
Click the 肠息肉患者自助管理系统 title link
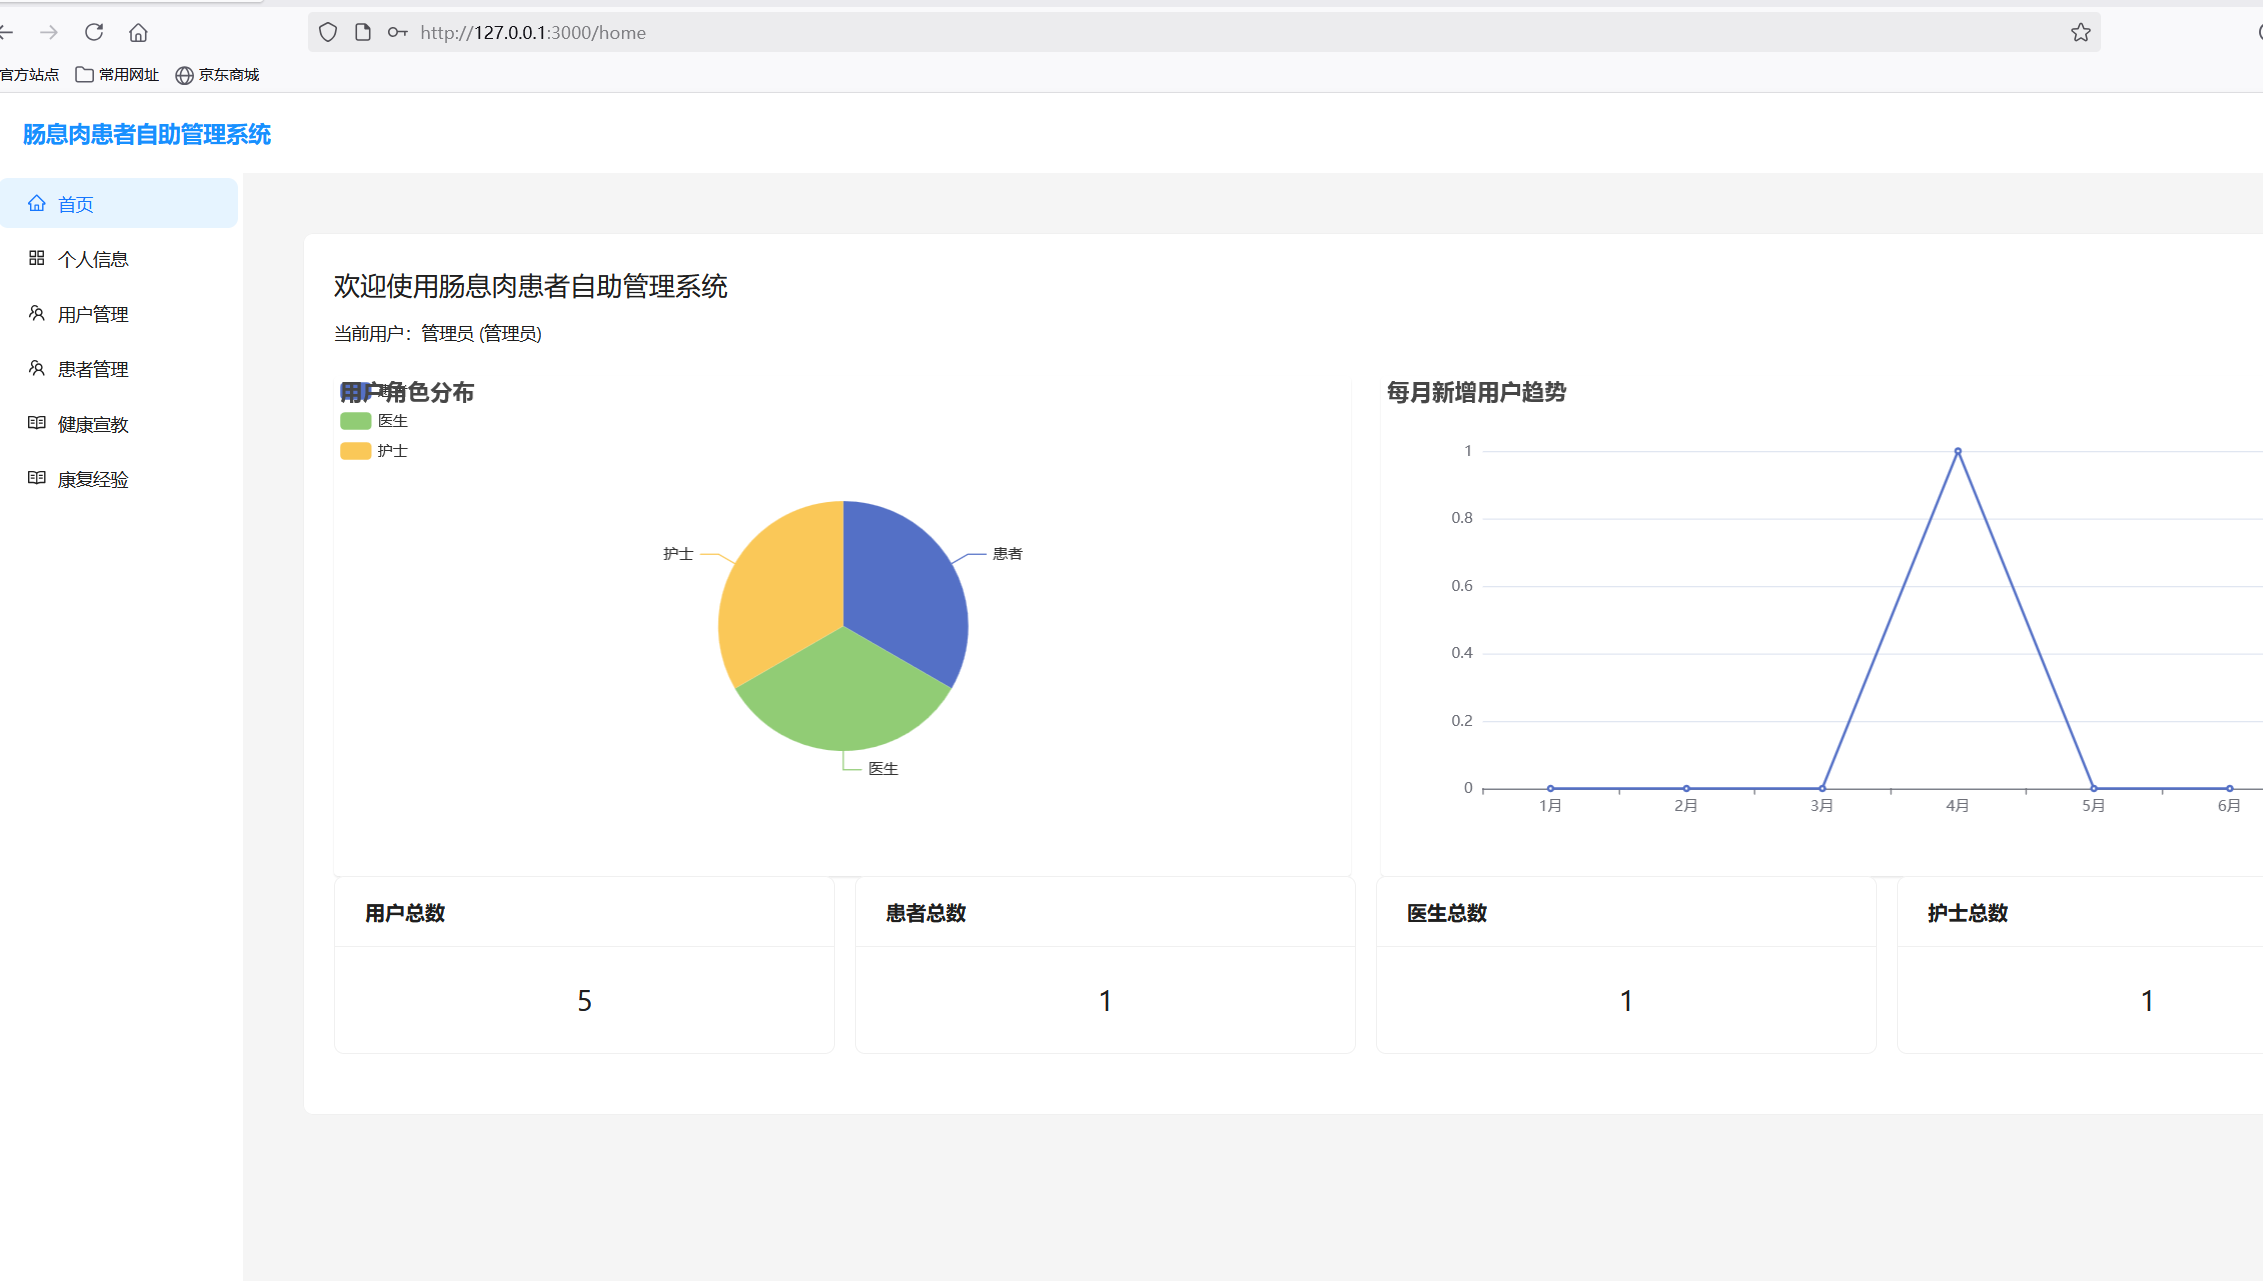tap(147, 134)
